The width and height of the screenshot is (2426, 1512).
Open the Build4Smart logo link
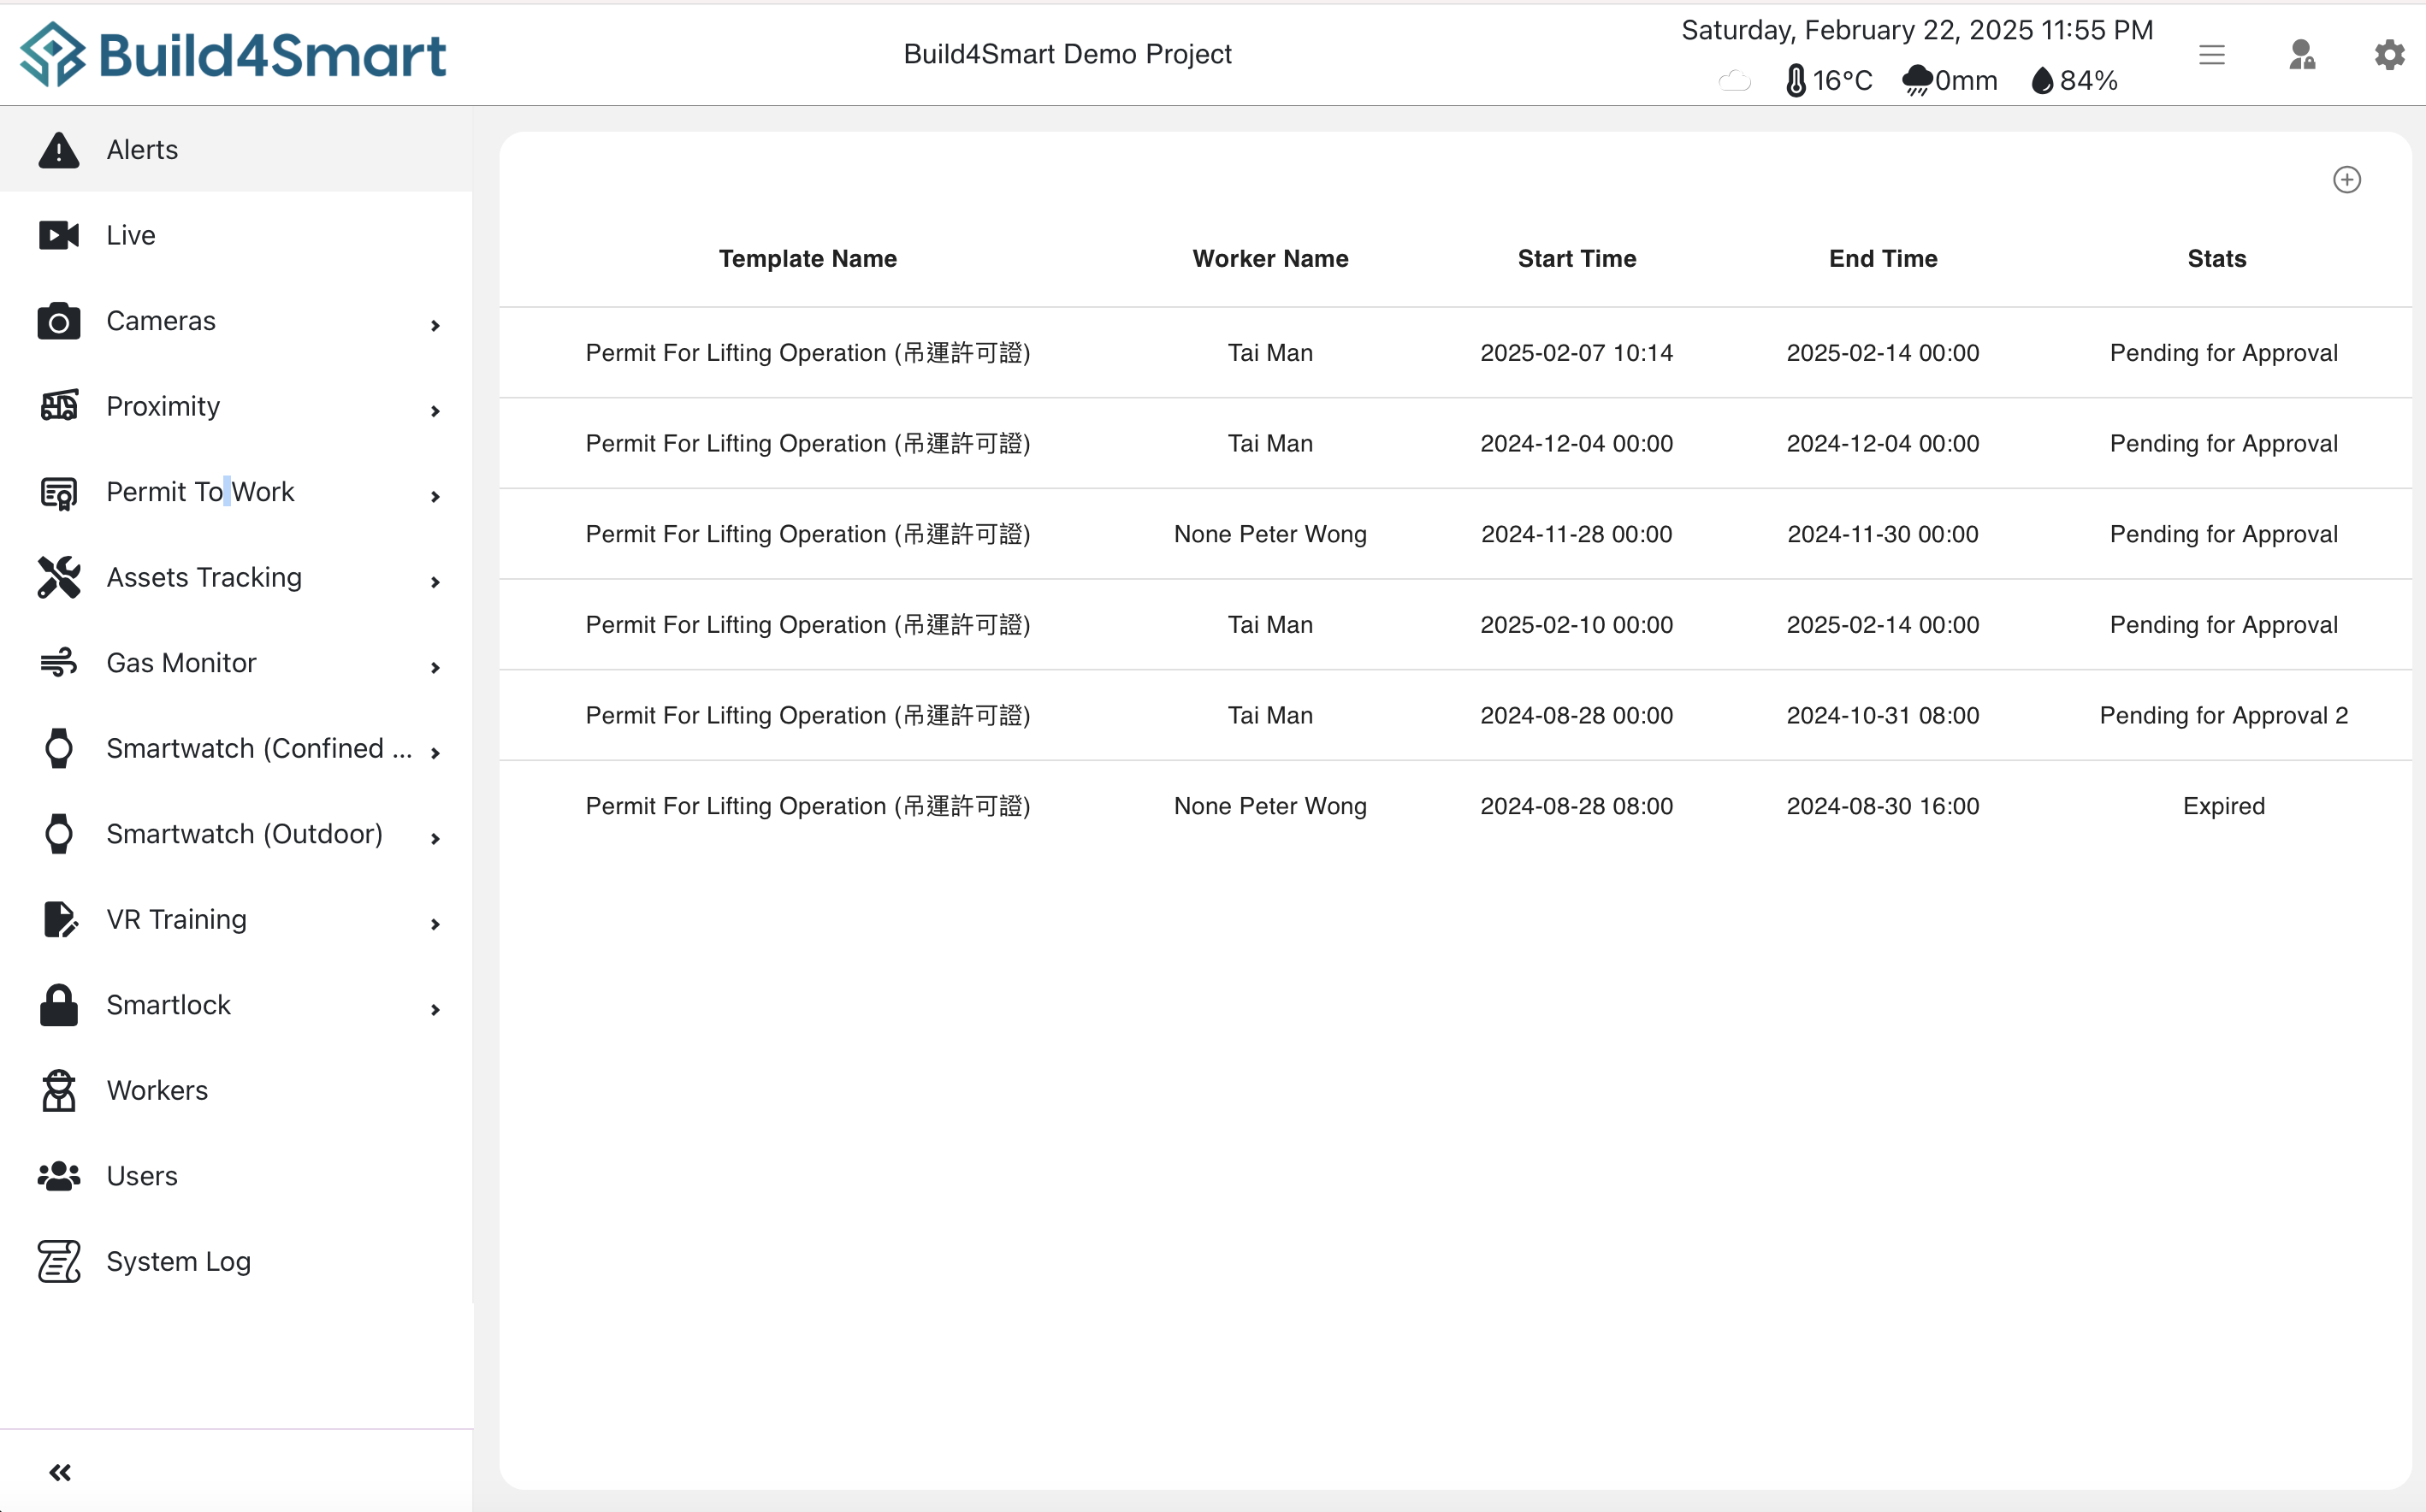tap(234, 54)
